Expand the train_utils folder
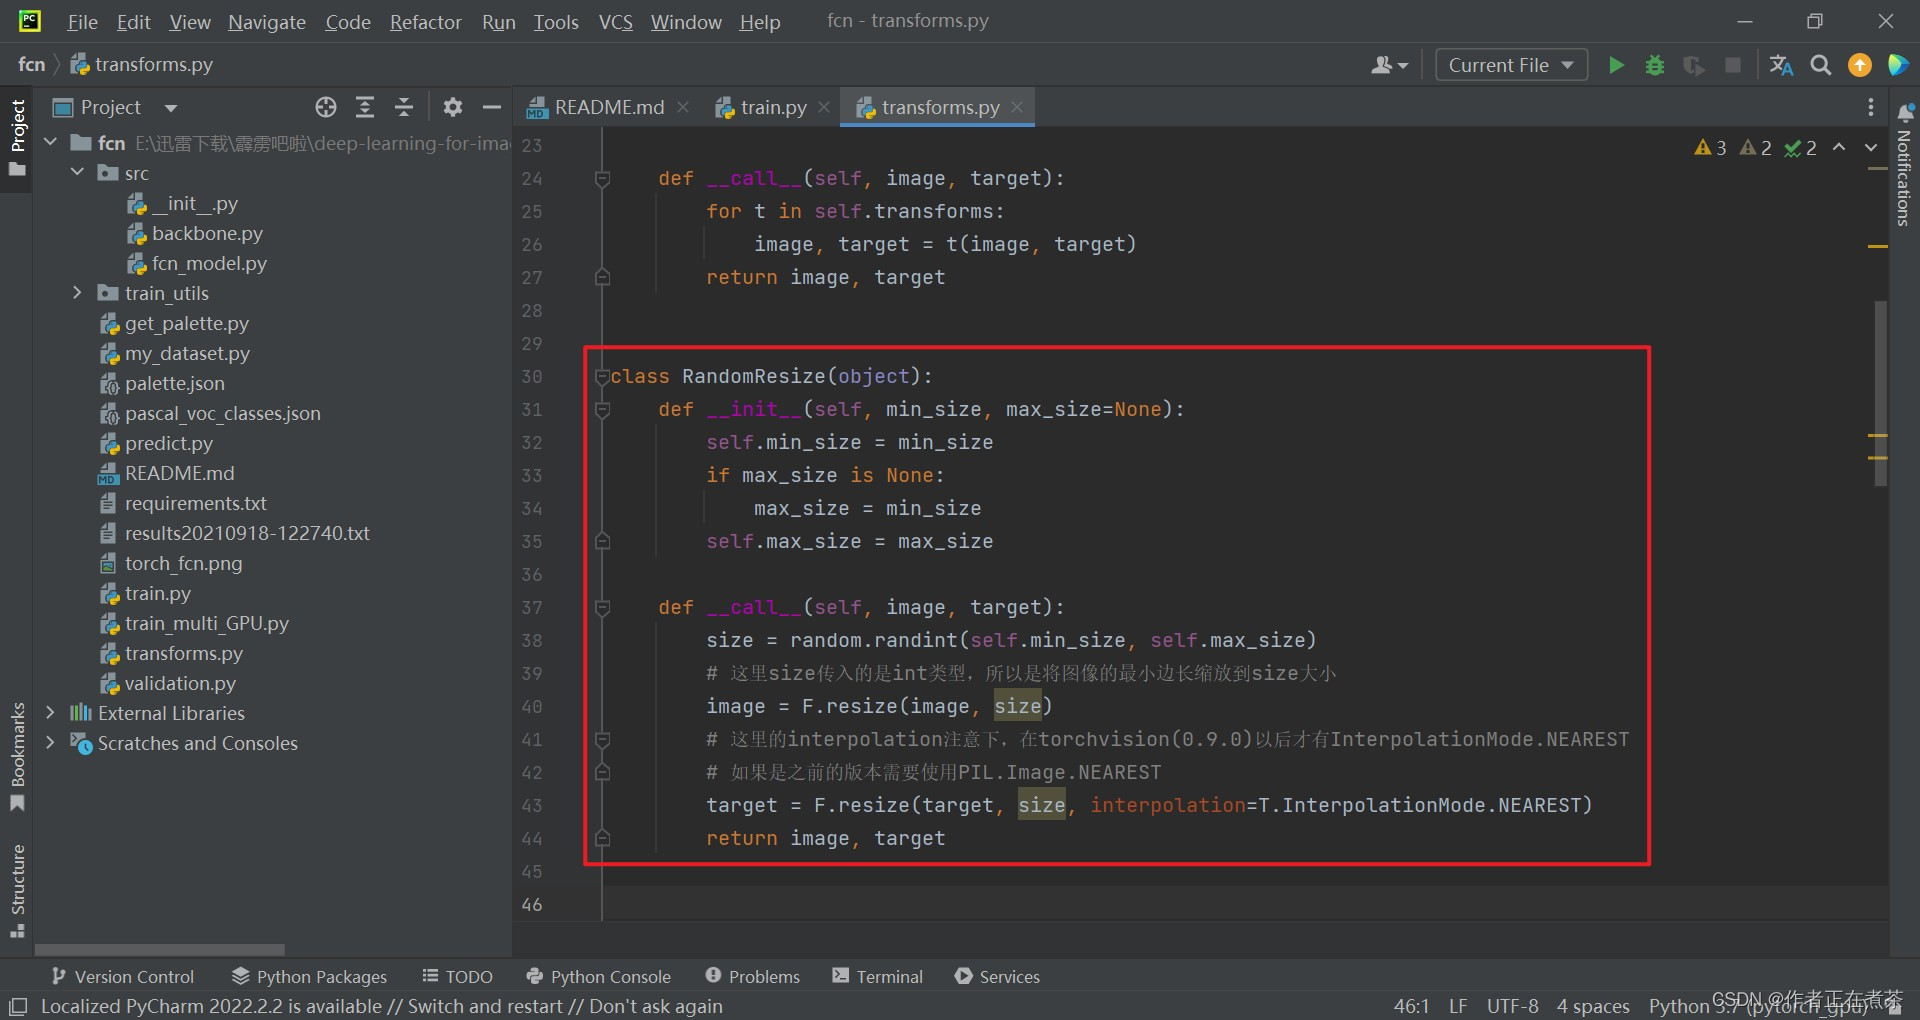This screenshot has height=1020, width=1920. [x=77, y=293]
